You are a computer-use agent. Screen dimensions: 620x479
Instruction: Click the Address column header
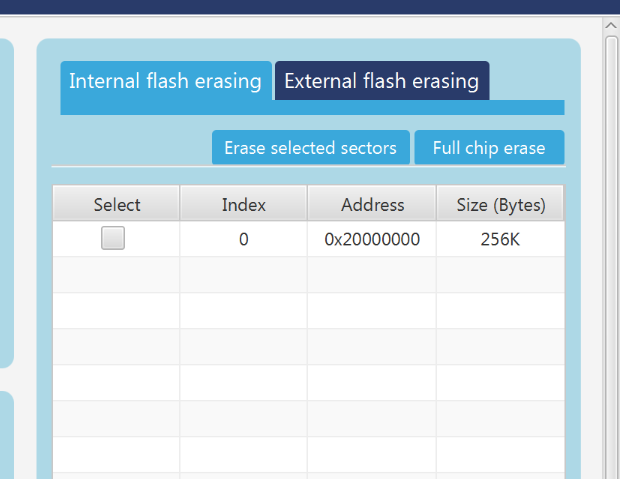click(372, 204)
